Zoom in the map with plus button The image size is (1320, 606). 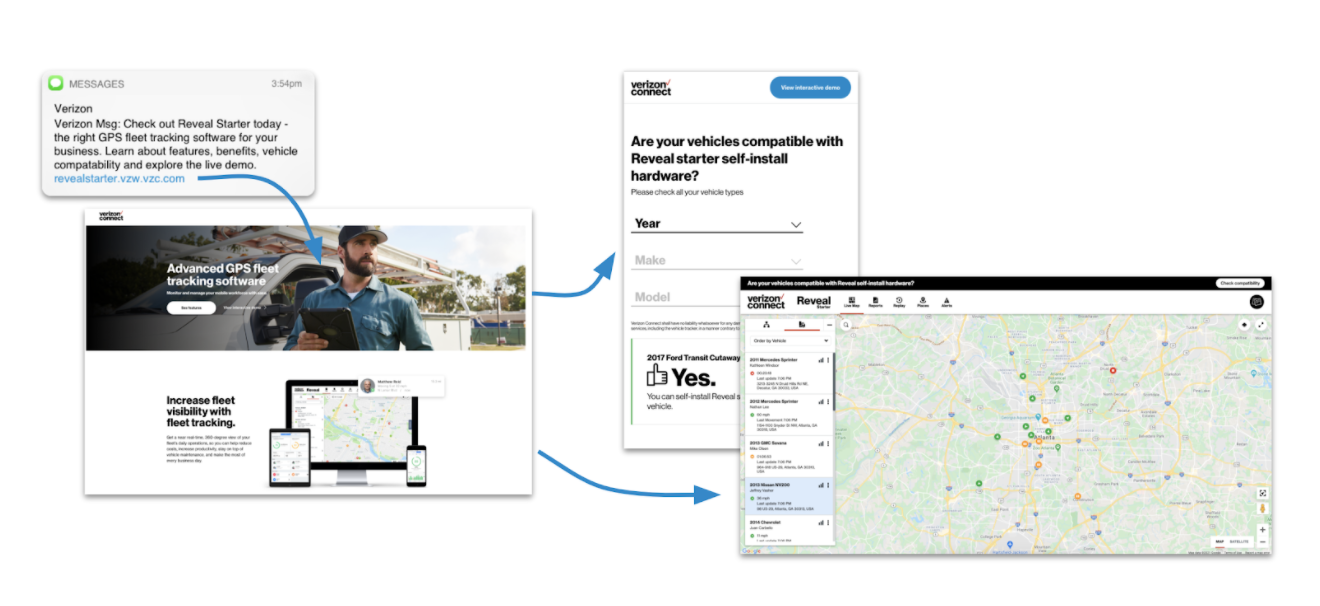[1262, 529]
